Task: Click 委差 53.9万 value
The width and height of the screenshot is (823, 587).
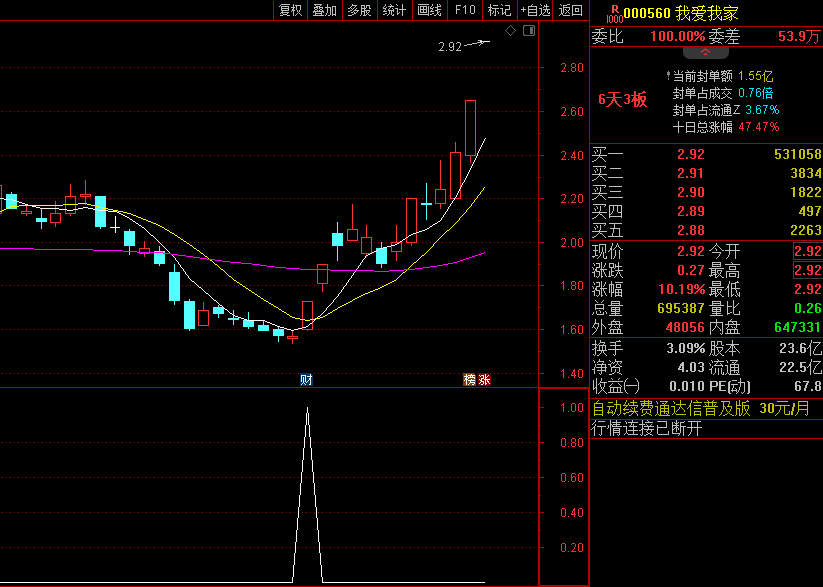Action: (x=799, y=36)
